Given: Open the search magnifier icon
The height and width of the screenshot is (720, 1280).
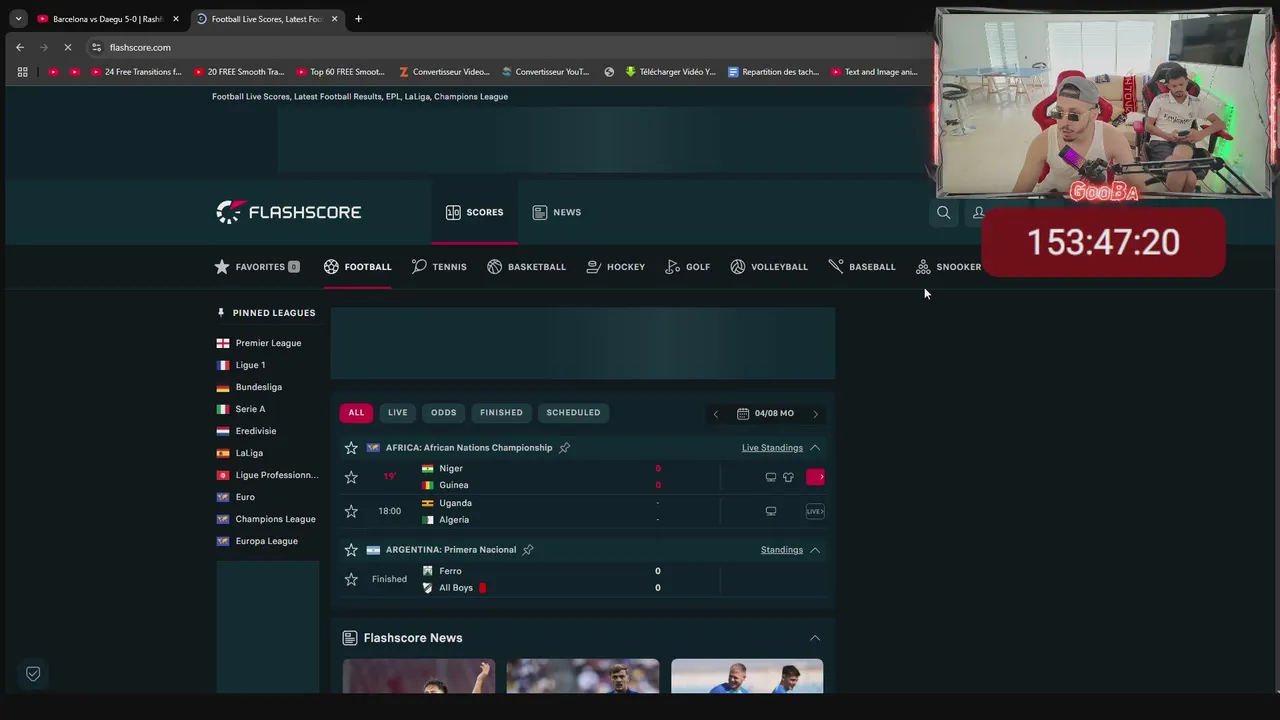Looking at the screenshot, I should pyautogui.click(x=943, y=212).
